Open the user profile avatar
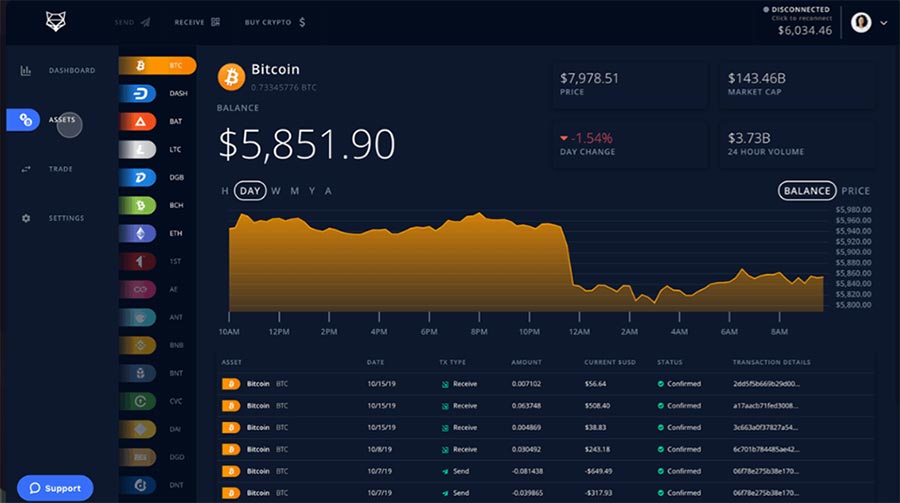 click(861, 22)
